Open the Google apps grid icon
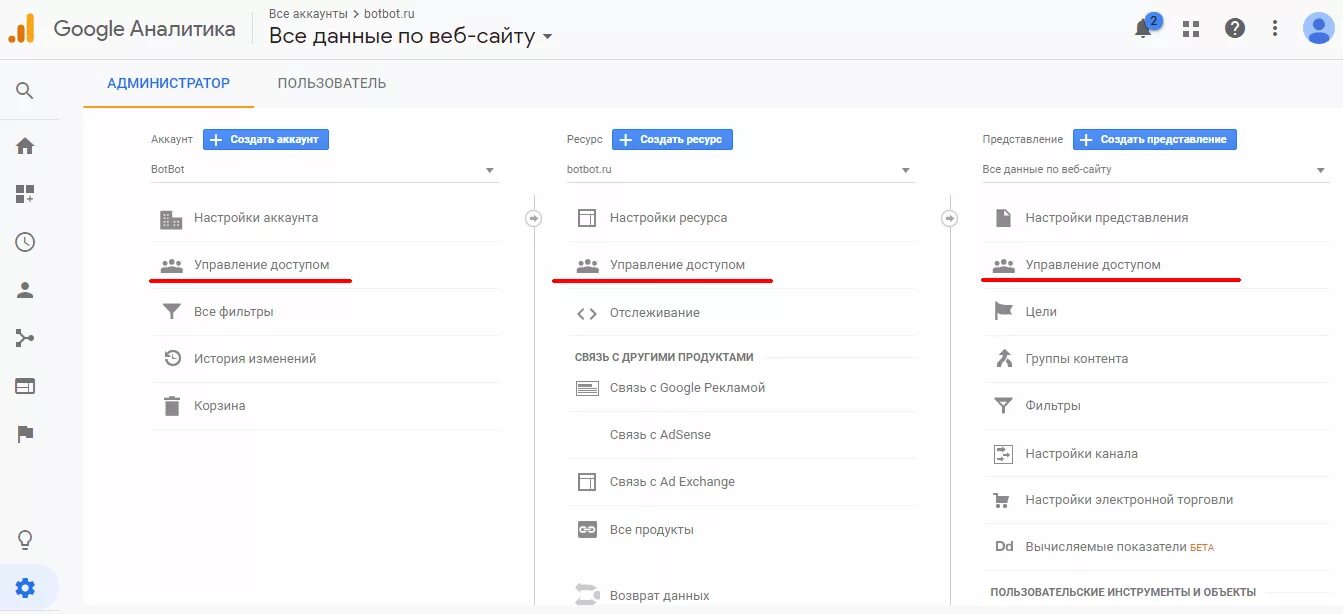The height and width of the screenshot is (614, 1343). click(x=1190, y=29)
